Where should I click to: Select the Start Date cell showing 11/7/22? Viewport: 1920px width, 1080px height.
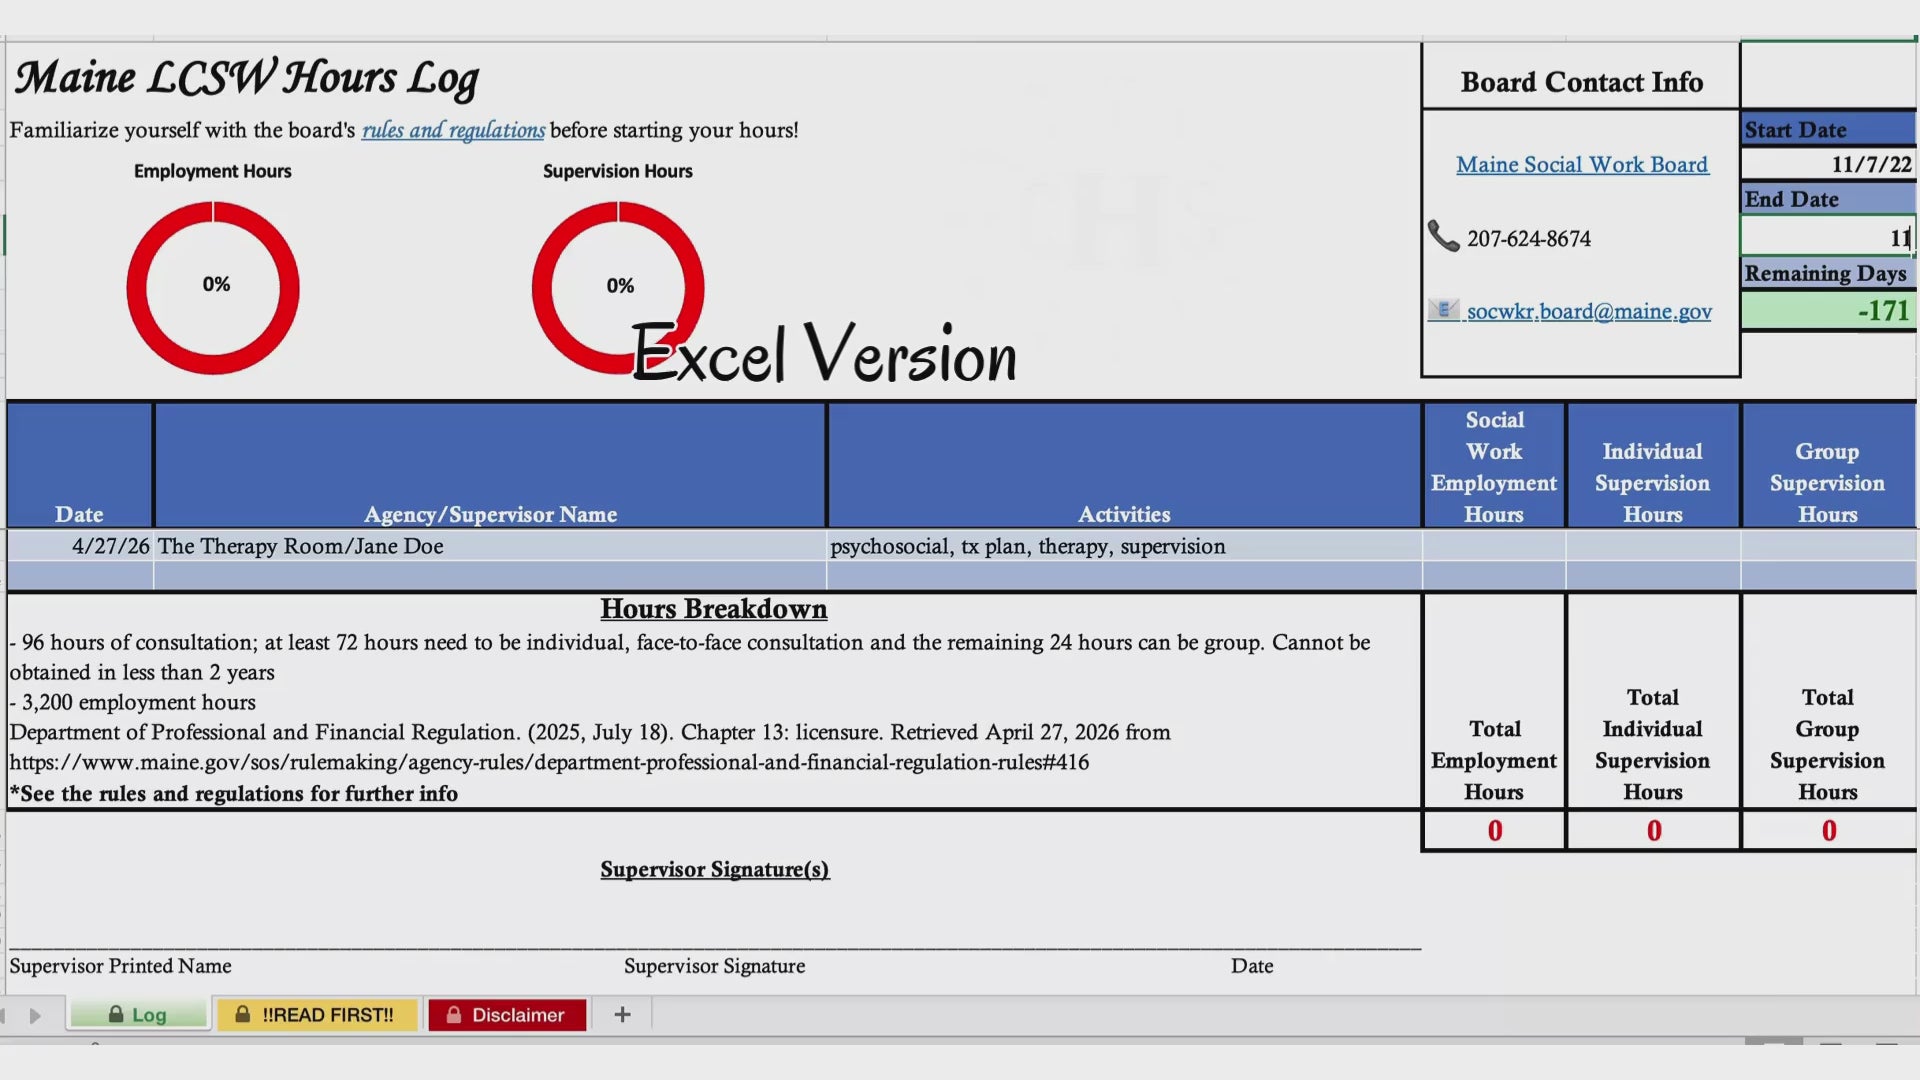pyautogui.click(x=1828, y=164)
